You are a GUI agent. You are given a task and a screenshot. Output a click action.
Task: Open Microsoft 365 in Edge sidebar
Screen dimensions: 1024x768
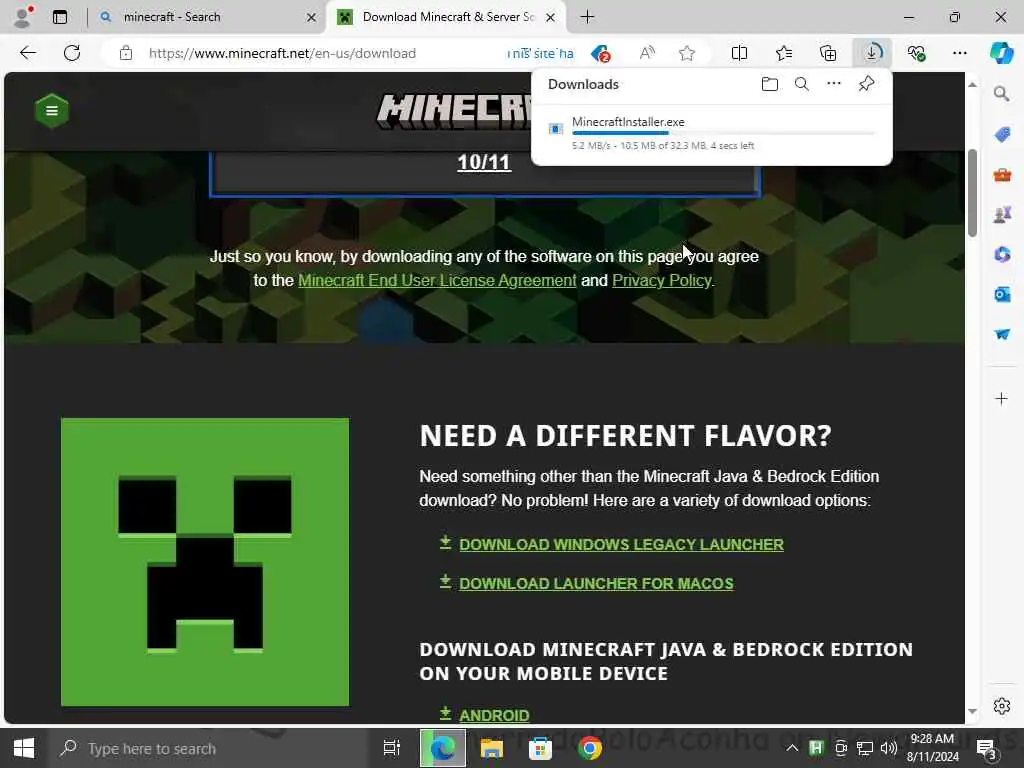(x=1001, y=254)
